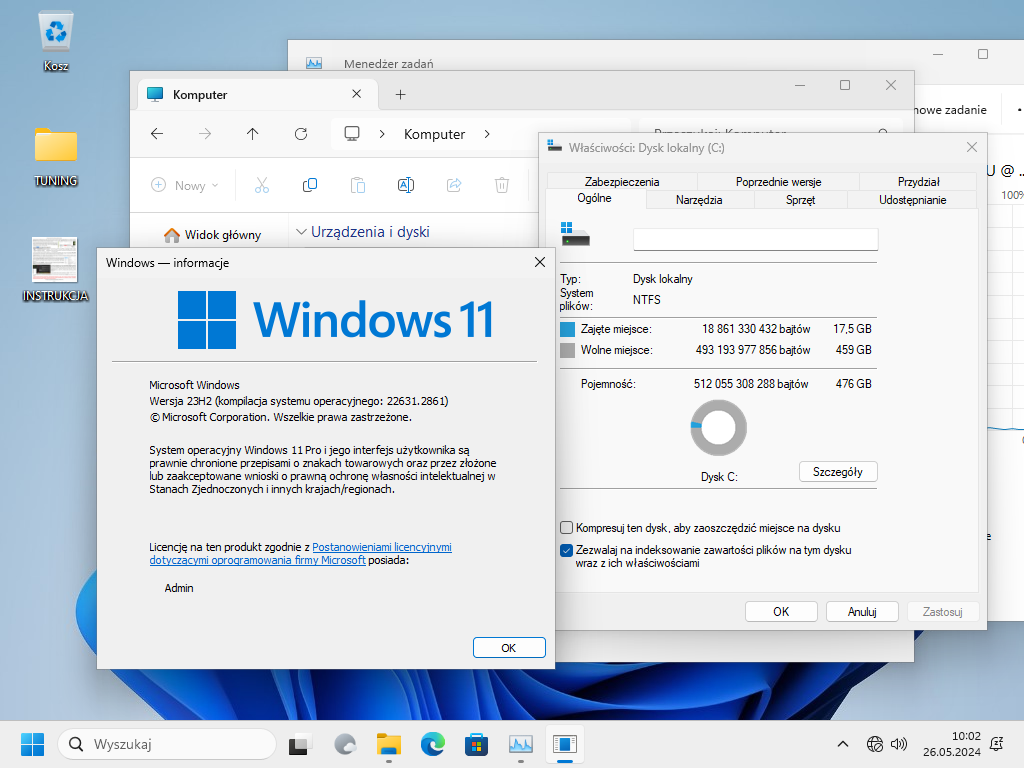Screen dimensions: 1024x768
Task: Launch Microsoft Edge from taskbar
Action: 432,744
